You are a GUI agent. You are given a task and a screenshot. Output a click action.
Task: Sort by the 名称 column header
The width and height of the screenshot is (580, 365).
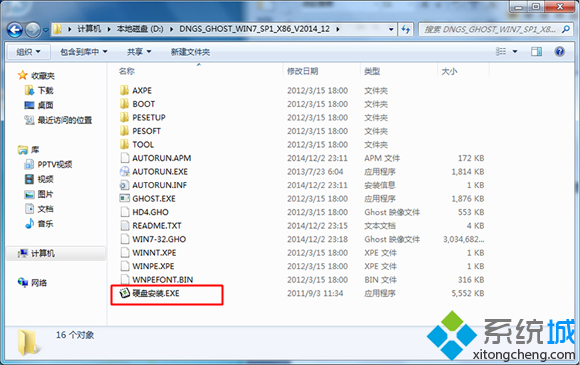(127, 71)
